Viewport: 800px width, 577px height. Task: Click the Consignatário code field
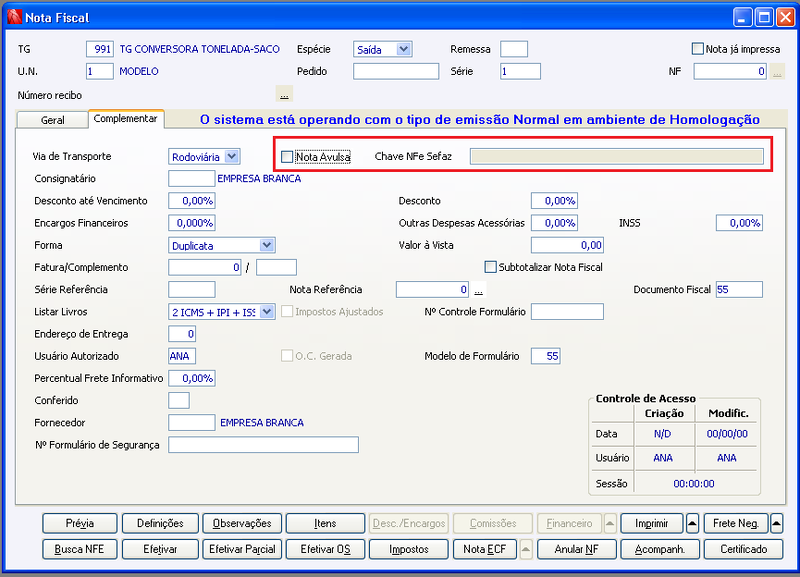[x=192, y=179]
